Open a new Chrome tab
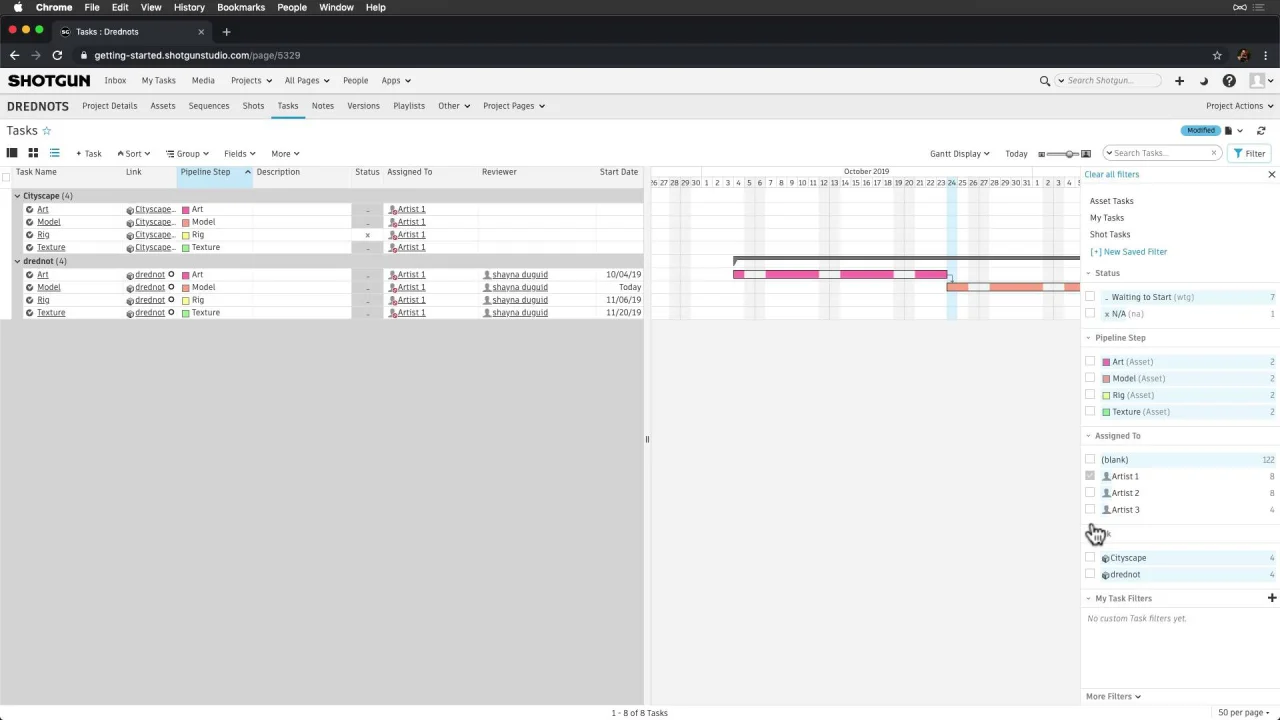The height and width of the screenshot is (720, 1280). (226, 32)
